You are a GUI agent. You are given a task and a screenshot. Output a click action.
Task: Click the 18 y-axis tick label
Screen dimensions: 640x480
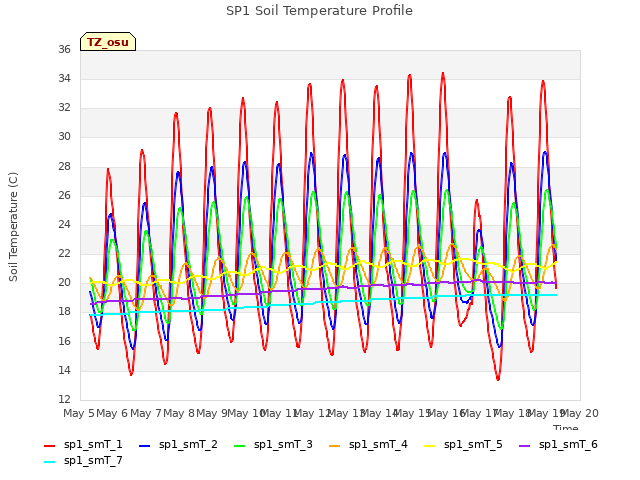64,312
